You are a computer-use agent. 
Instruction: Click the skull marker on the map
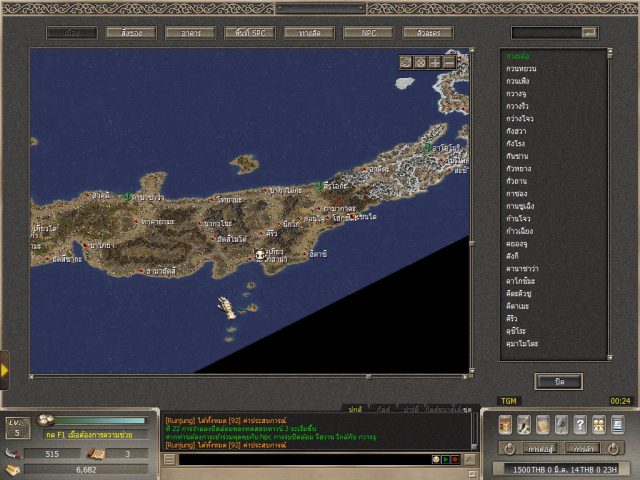(x=260, y=256)
